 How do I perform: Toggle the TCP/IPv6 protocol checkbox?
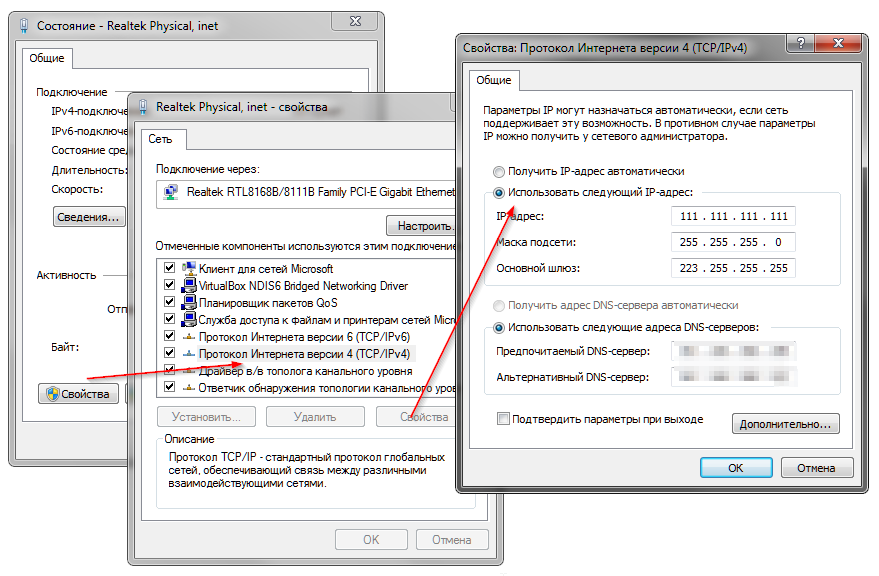tap(169, 336)
